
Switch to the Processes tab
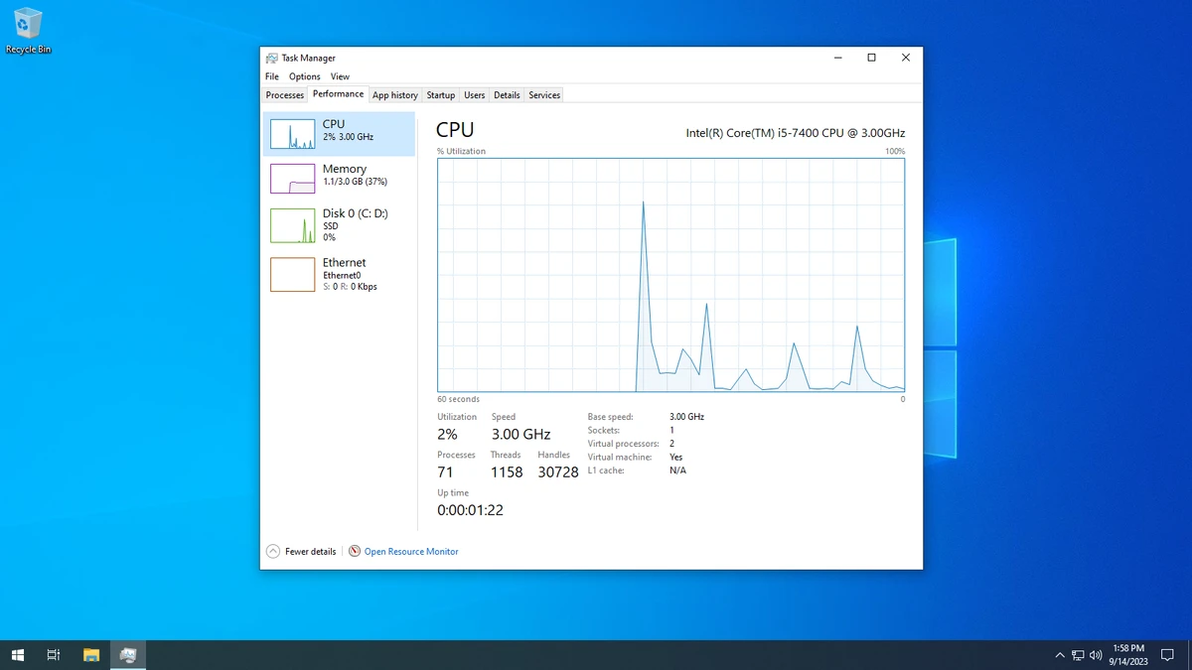[285, 95]
